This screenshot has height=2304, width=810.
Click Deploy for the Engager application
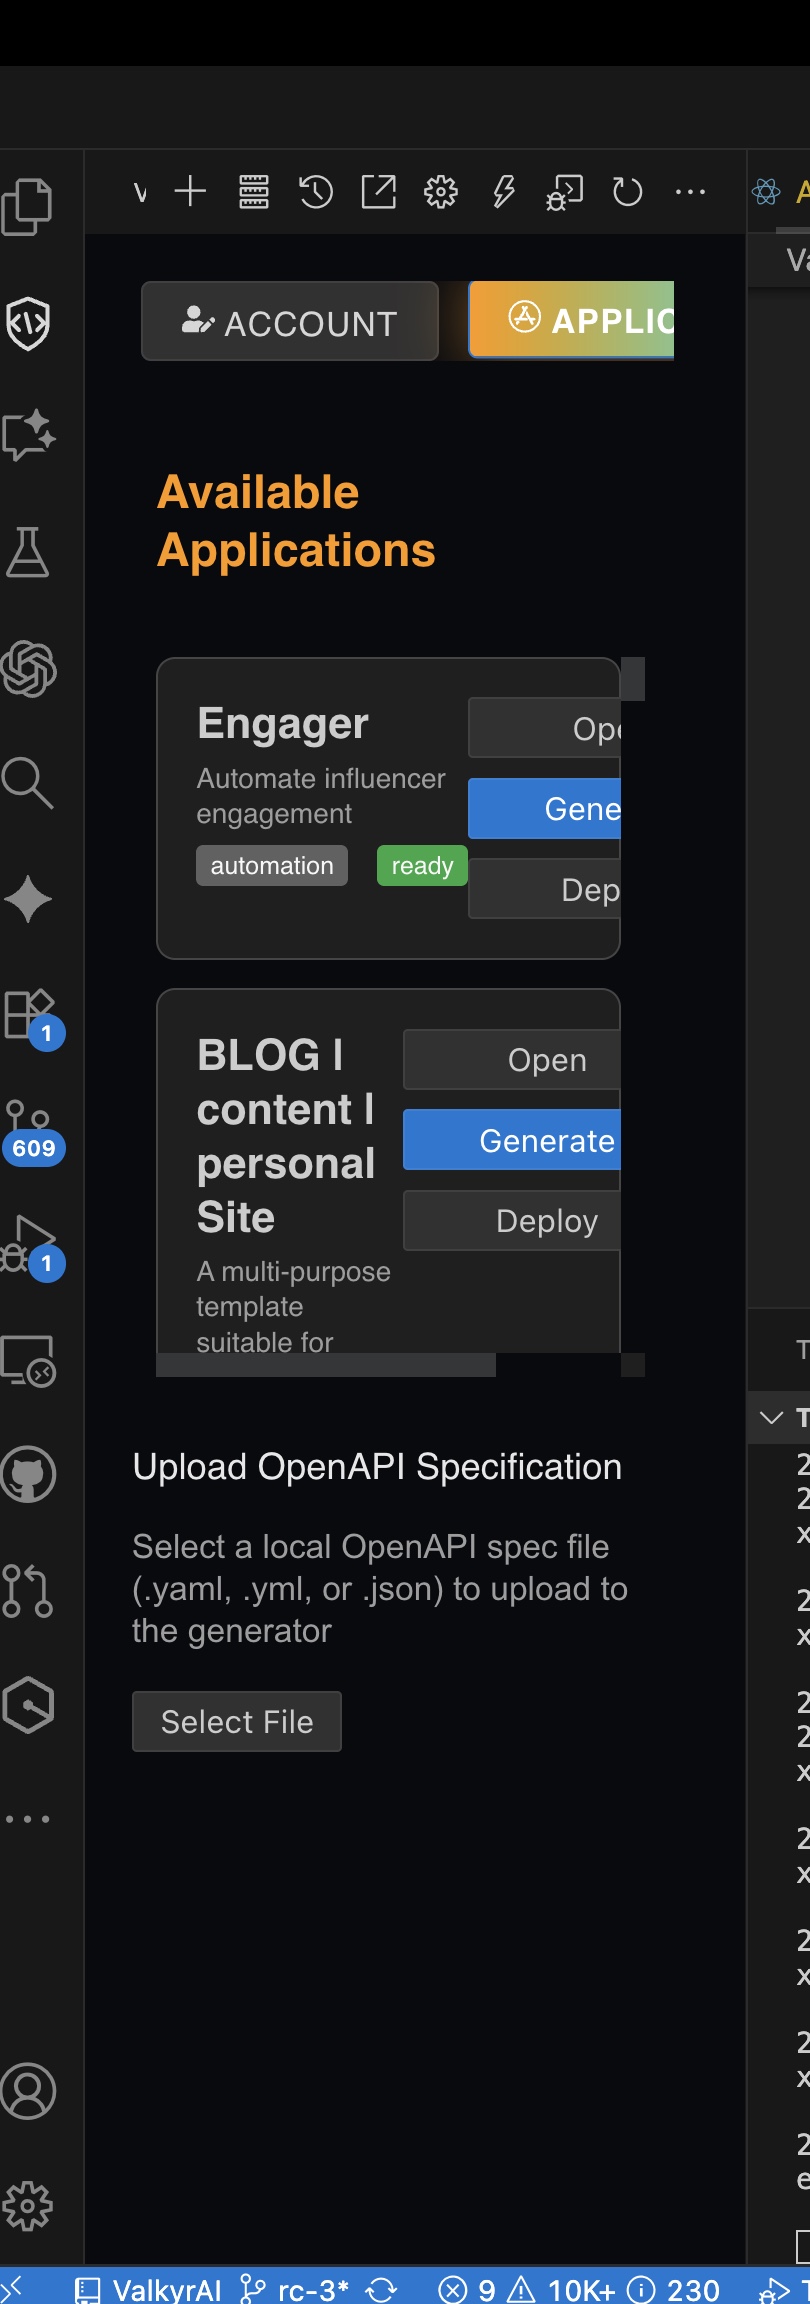coord(545,888)
